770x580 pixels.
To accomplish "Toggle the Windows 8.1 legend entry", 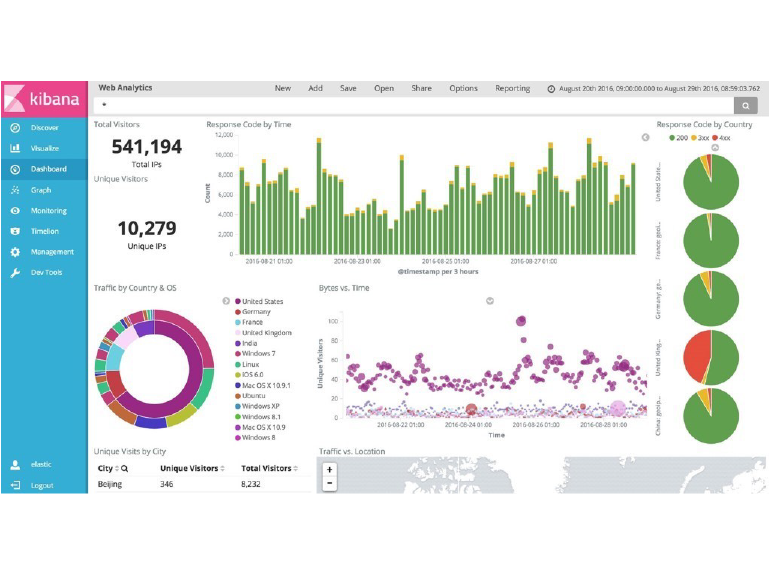I will tap(258, 417).
